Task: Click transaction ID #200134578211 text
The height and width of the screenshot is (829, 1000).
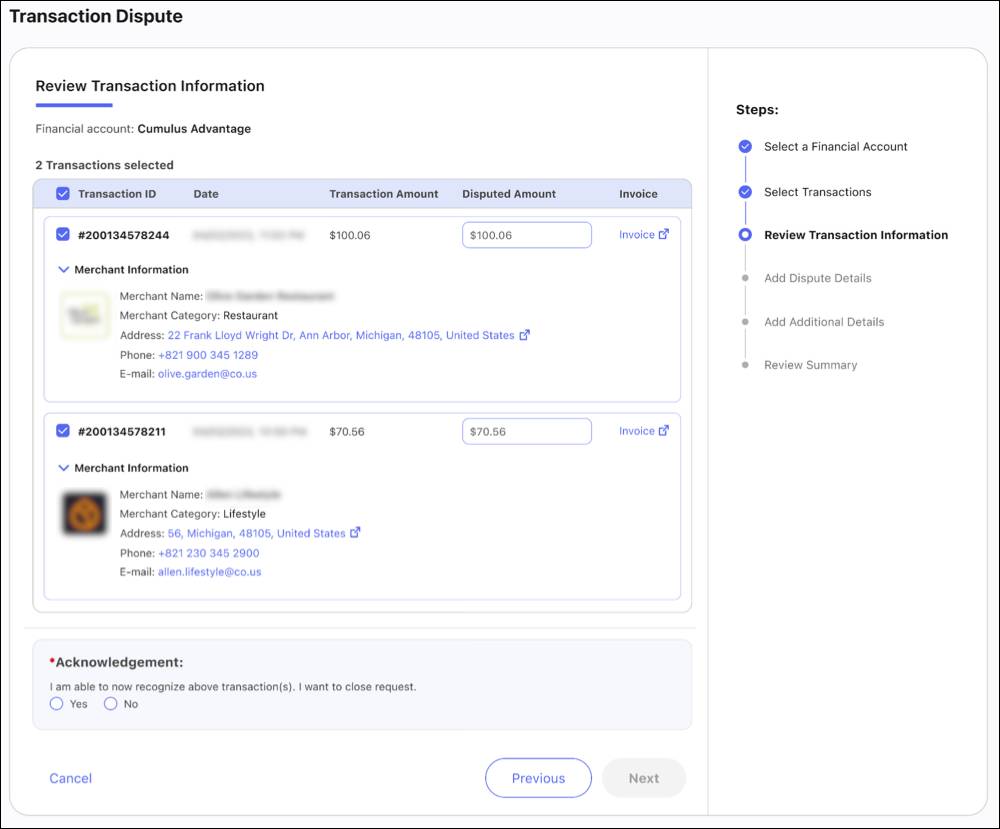Action: pos(122,432)
